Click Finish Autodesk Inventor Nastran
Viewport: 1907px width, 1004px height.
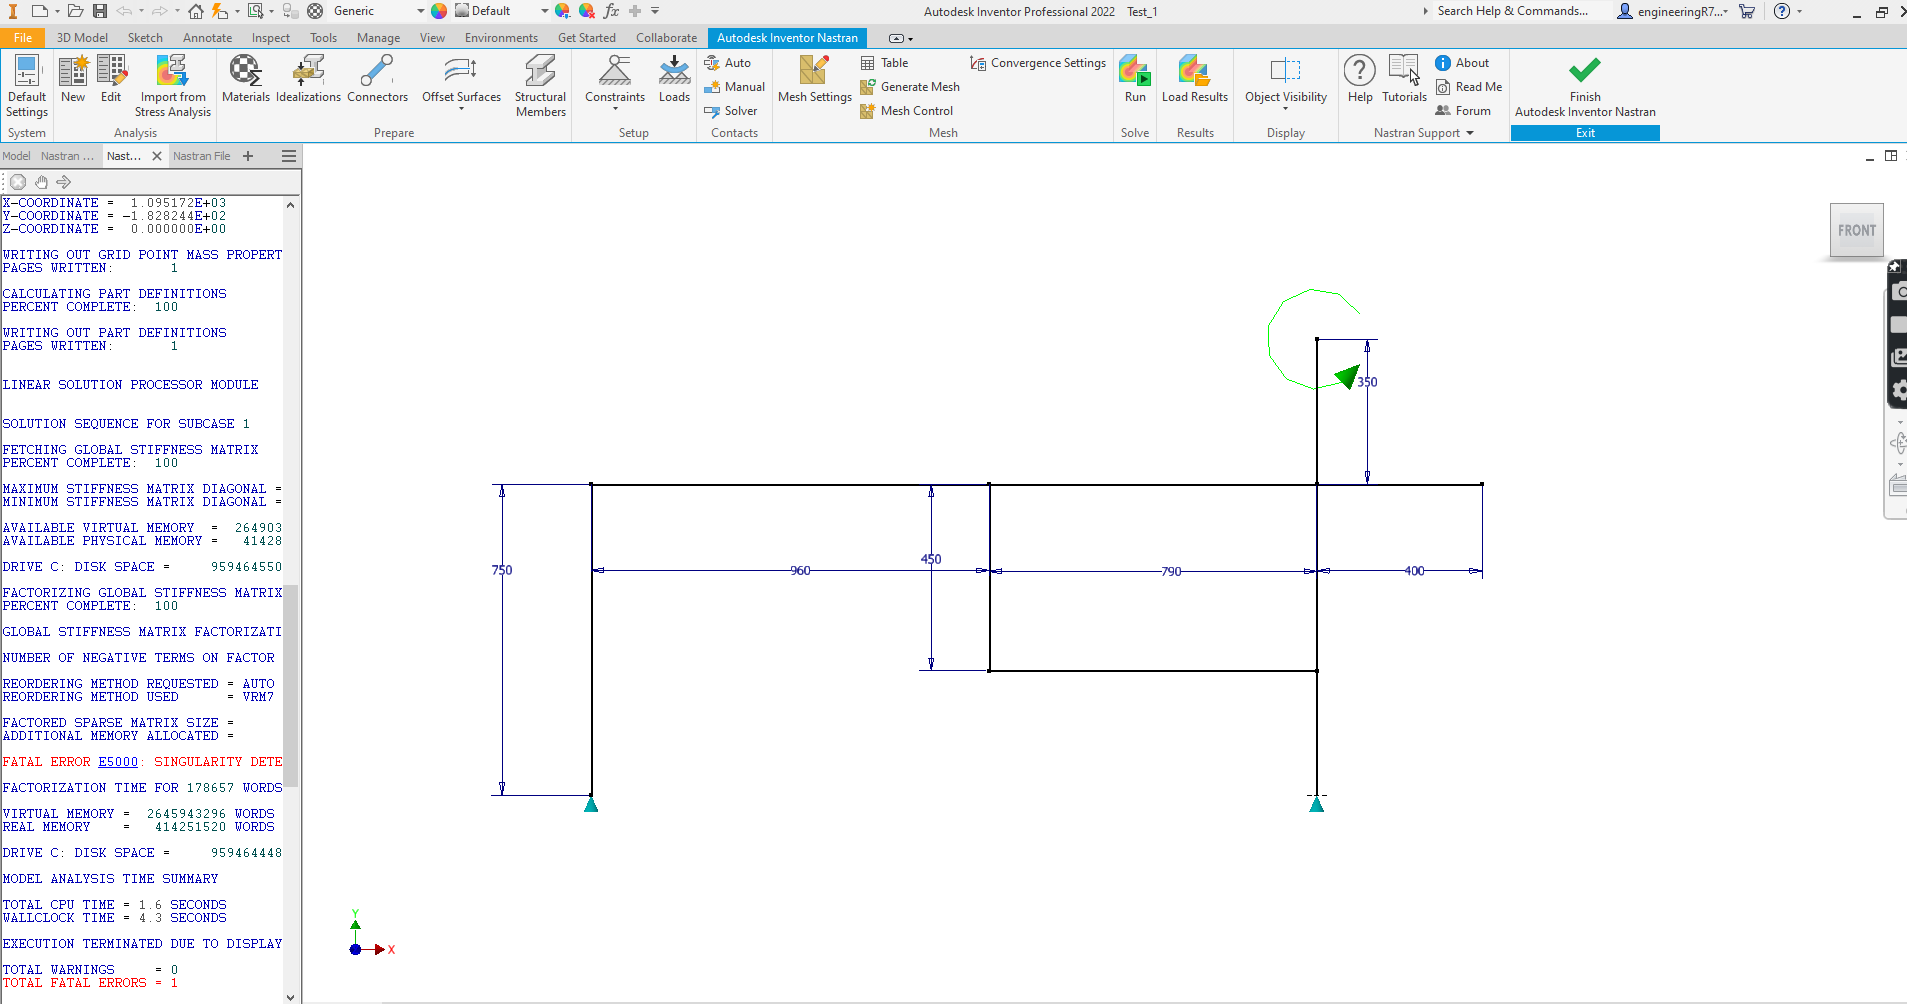pos(1585,85)
